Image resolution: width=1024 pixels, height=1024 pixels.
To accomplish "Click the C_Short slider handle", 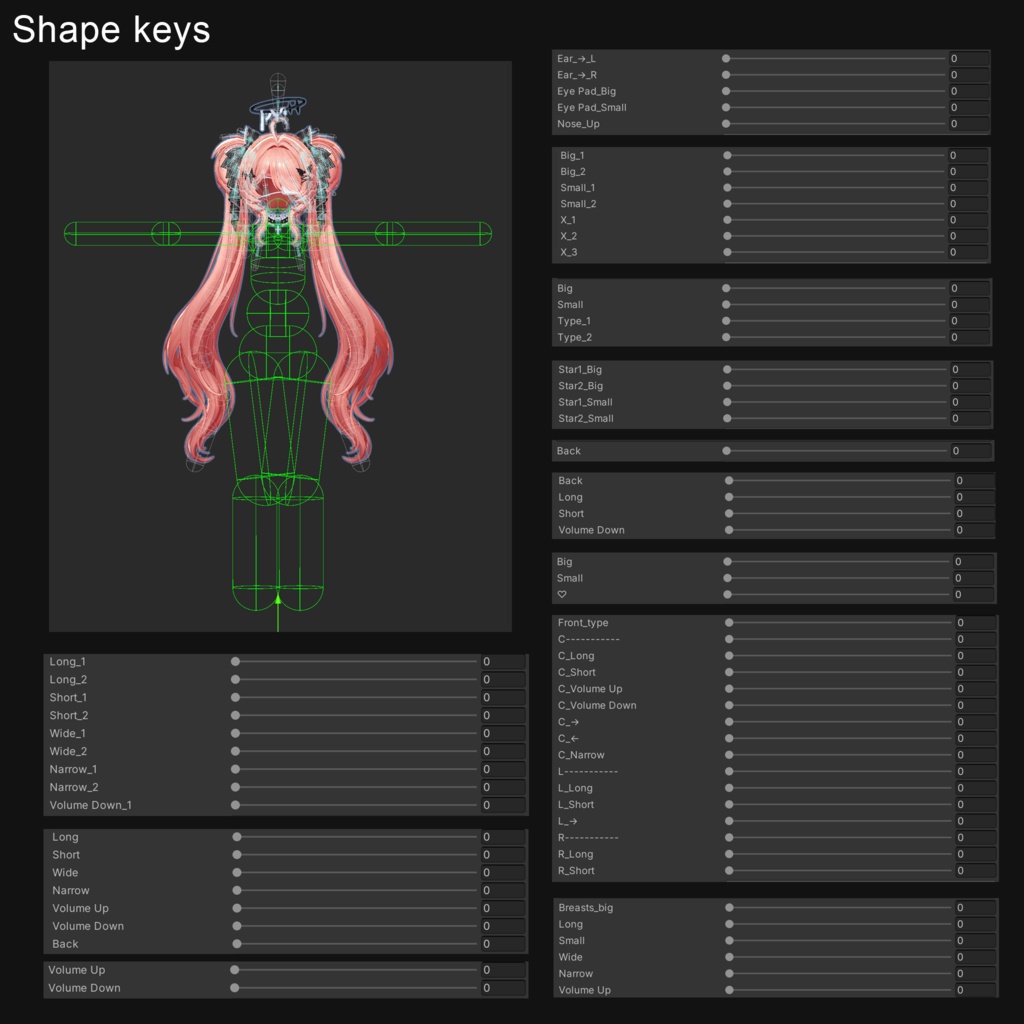I will coord(729,673).
